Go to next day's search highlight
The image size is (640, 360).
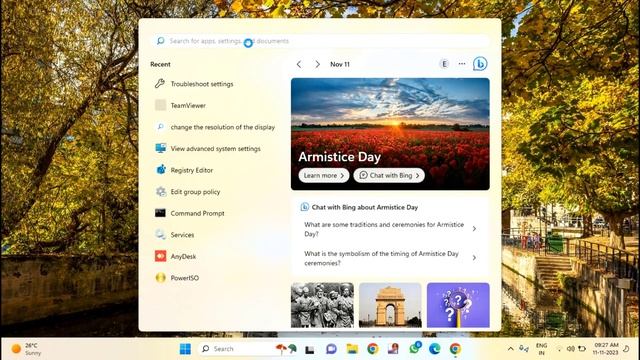coord(317,64)
